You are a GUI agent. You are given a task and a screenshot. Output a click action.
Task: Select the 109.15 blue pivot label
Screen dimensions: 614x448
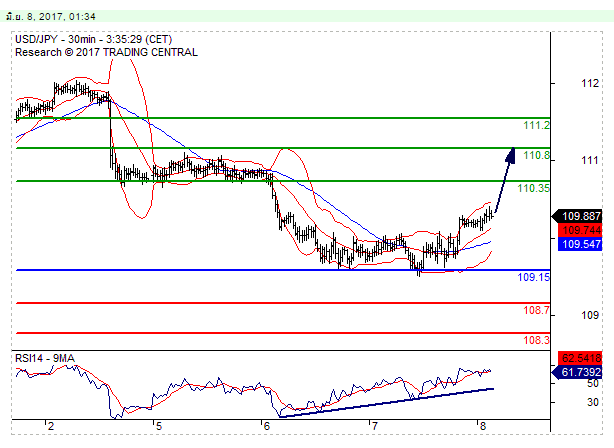coord(533,277)
